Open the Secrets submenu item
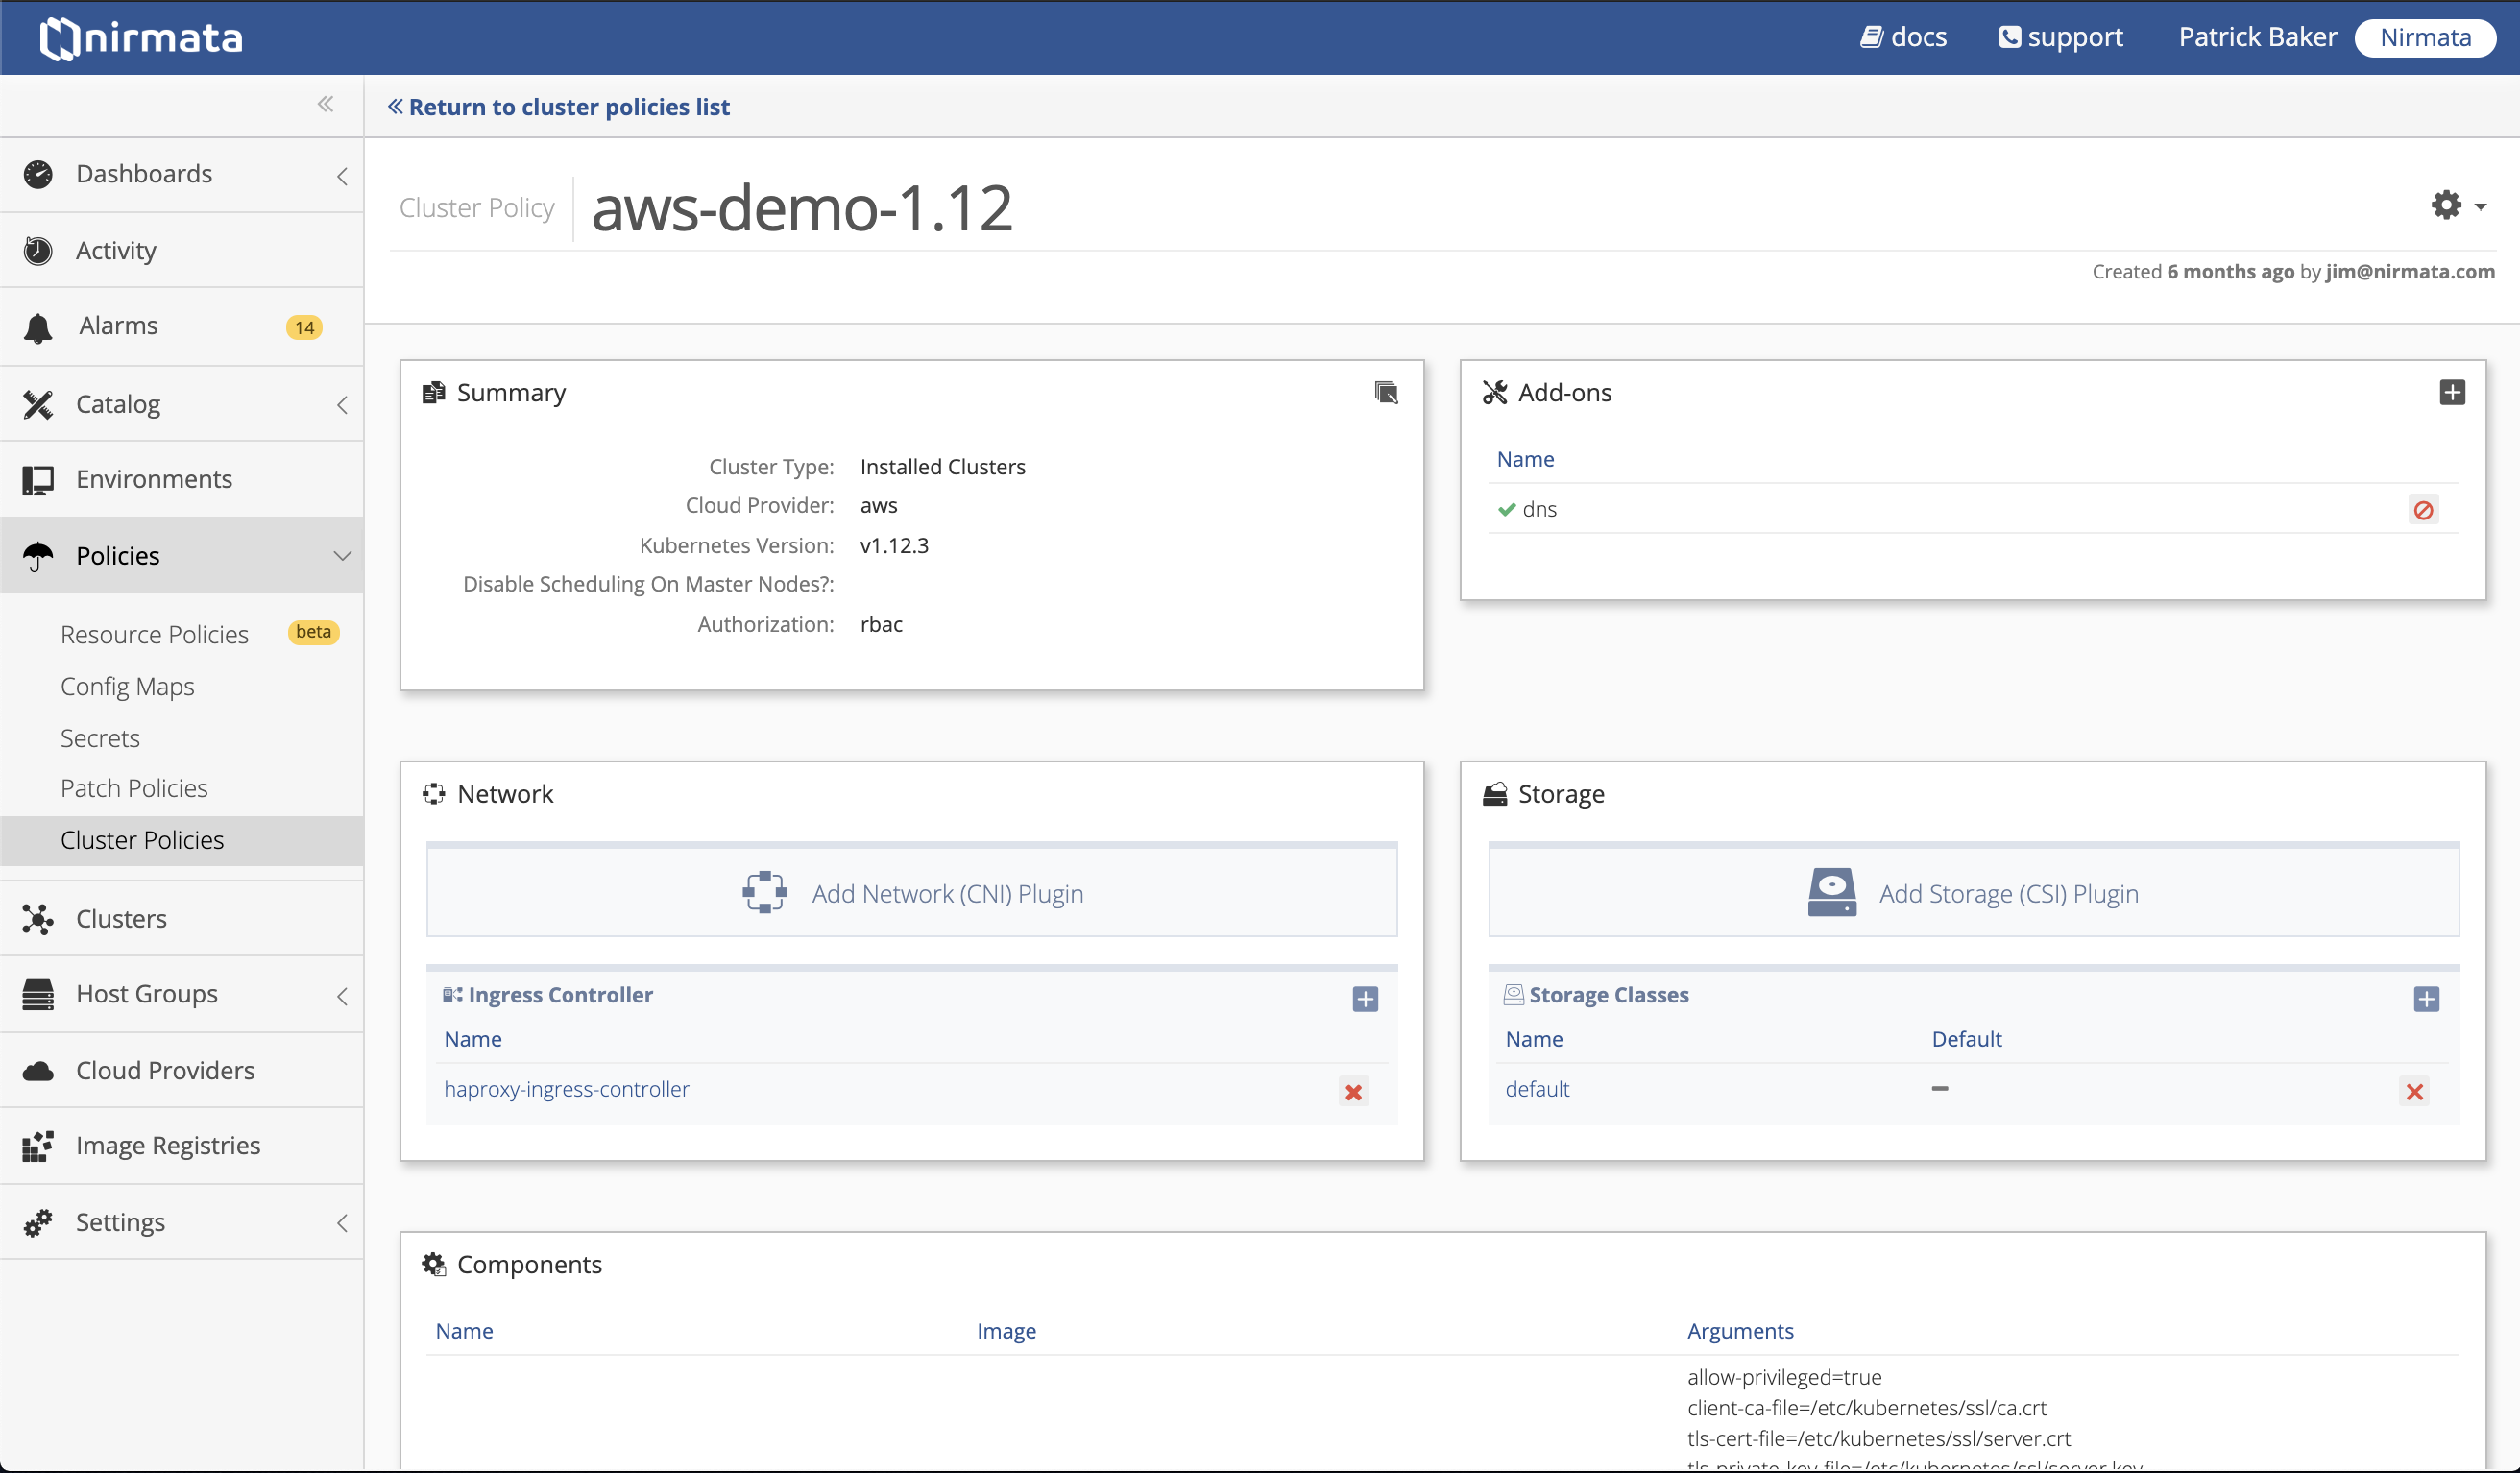 tap(100, 738)
